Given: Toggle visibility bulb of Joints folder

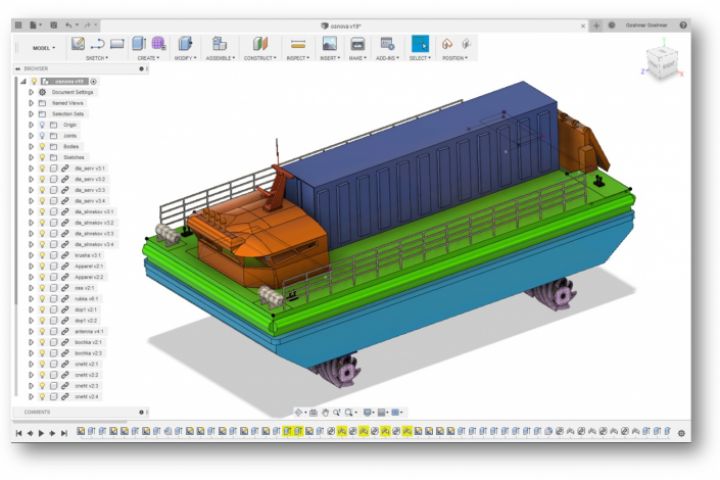Looking at the screenshot, I should coord(42,136).
